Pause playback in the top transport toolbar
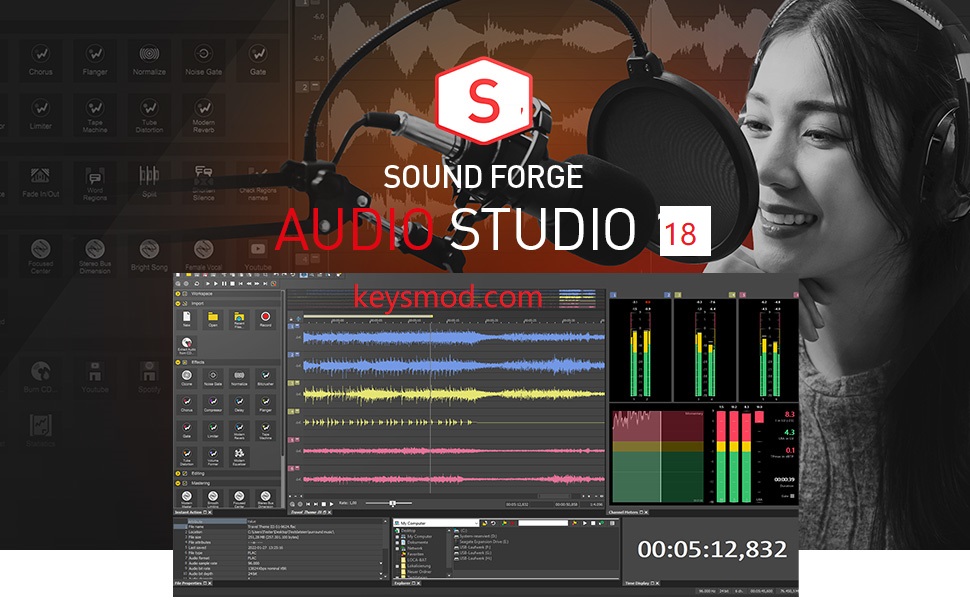 [224, 283]
